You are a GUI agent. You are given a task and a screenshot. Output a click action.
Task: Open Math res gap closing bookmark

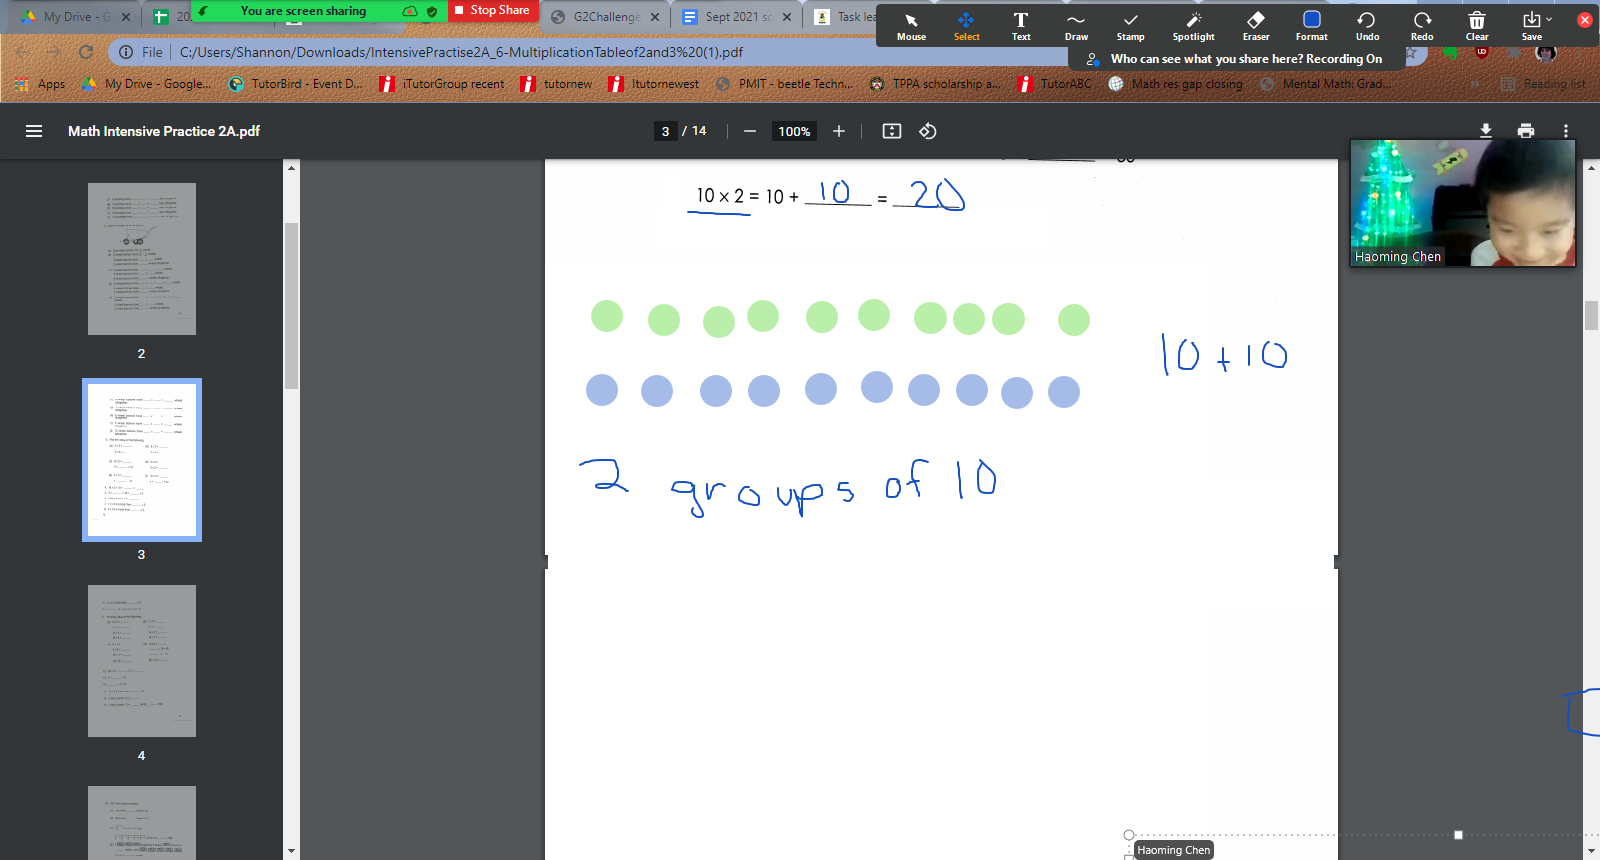pyautogui.click(x=1176, y=84)
